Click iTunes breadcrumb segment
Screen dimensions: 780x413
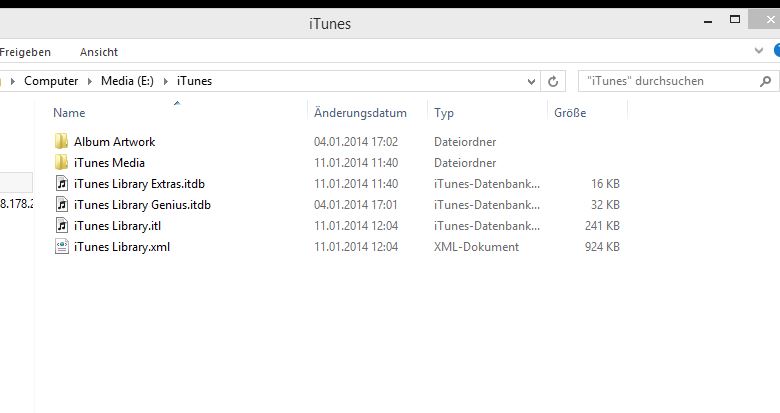point(195,81)
